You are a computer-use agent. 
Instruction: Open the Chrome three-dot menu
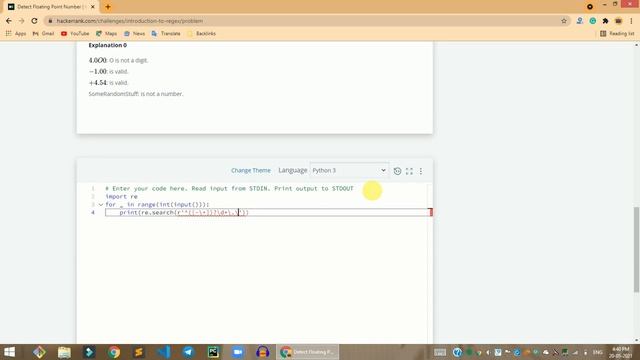tap(631, 21)
